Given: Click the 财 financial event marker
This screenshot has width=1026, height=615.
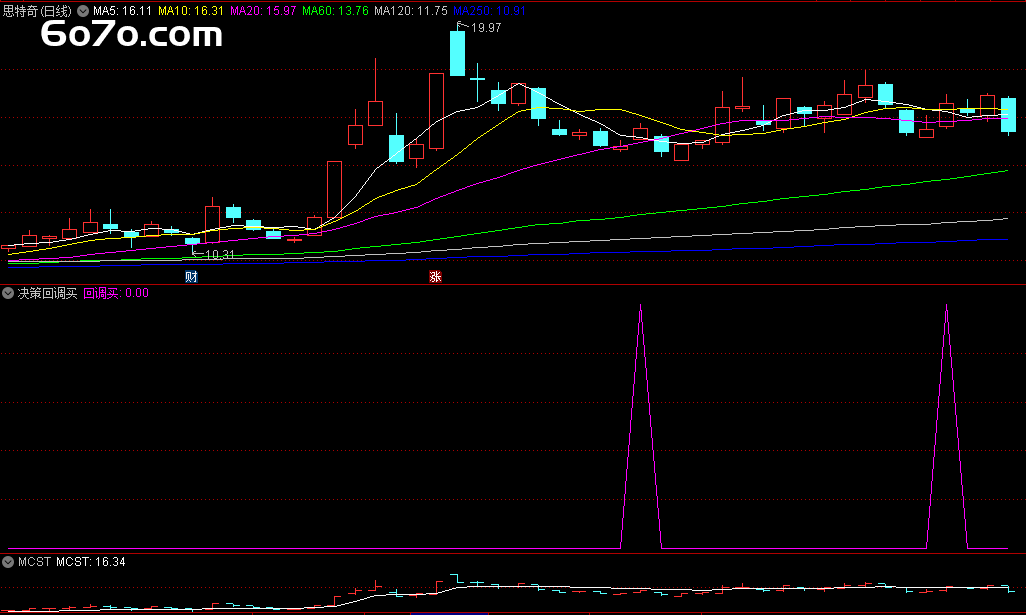Looking at the screenshot, I should click(192, 277).
